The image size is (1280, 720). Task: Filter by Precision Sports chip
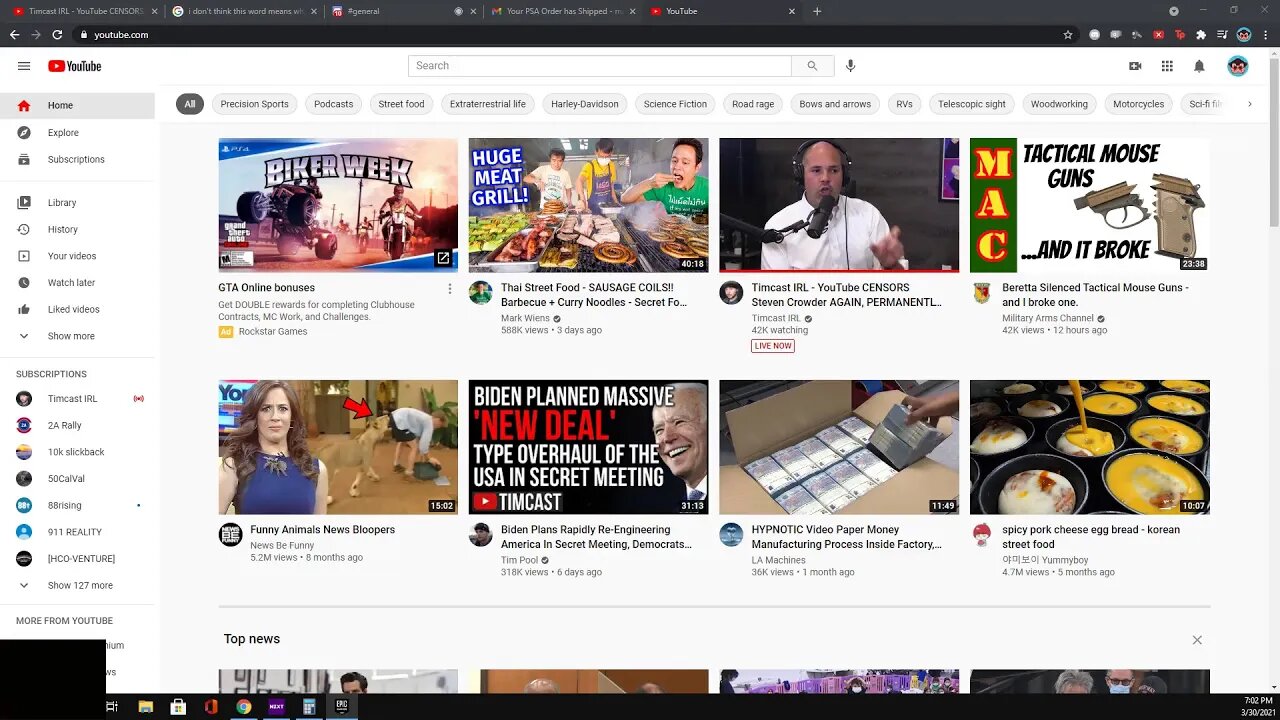click(x=254, y=104)
